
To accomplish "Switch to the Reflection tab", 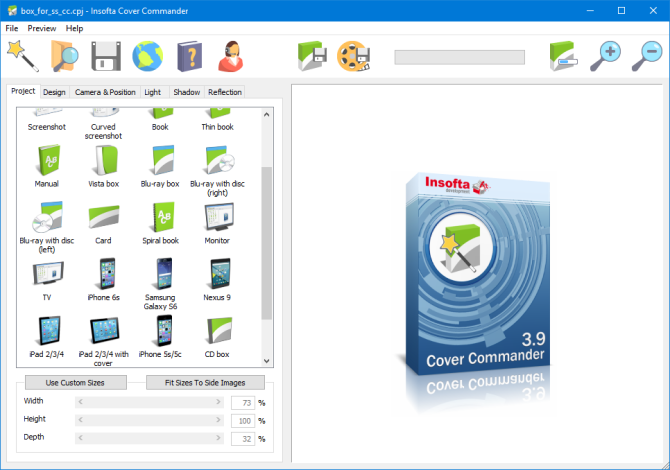I will tap(225, 92).
